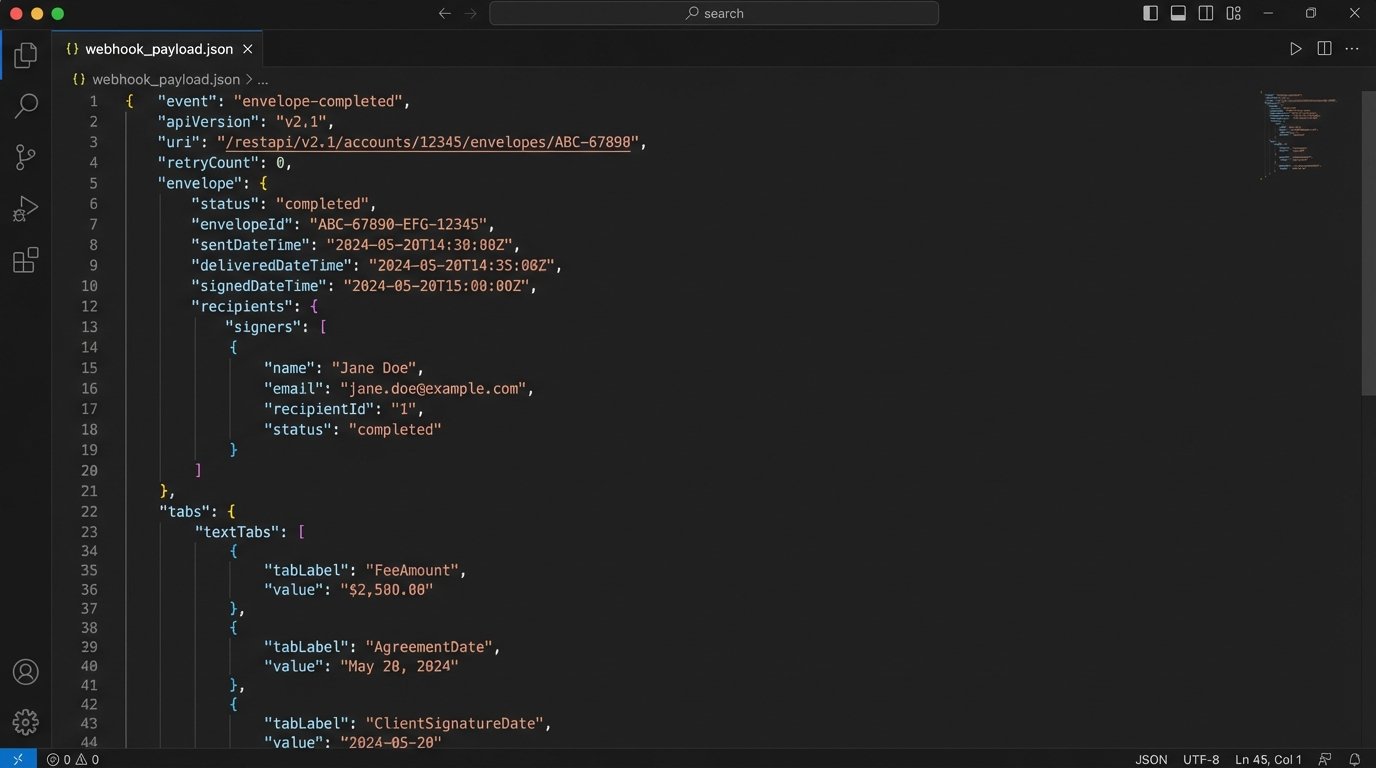Open the Source Control view

click(x=25, y=157)
